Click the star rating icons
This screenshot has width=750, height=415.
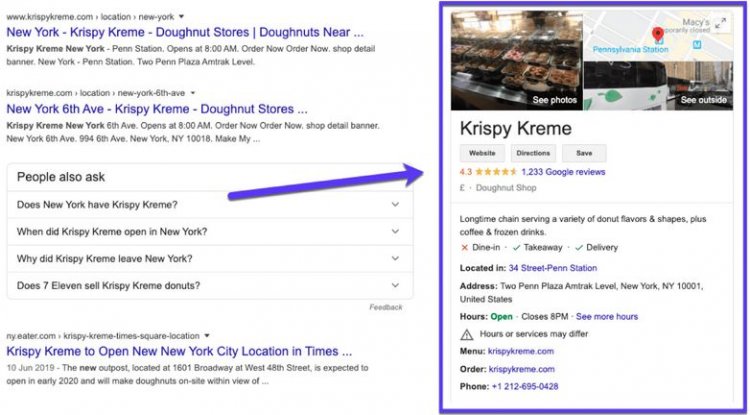point(496,172)
